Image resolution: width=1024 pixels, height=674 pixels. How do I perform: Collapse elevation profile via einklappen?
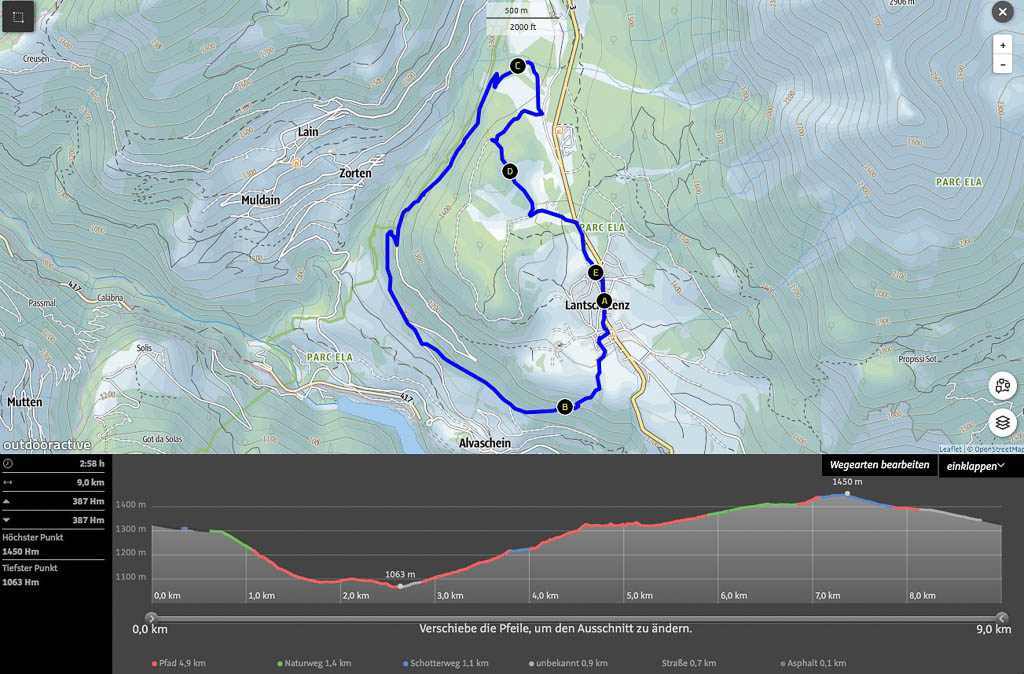pos(975,465)
